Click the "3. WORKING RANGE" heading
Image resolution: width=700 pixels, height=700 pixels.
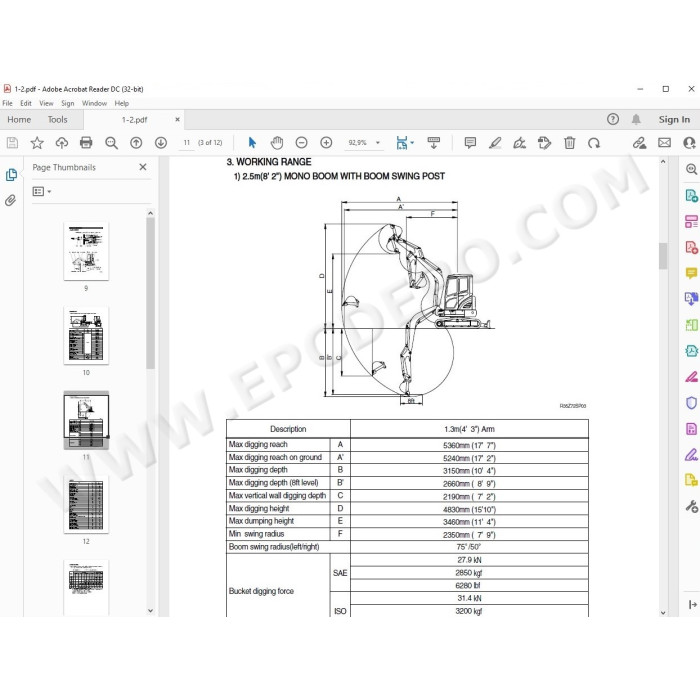click(x=269, y=162)
